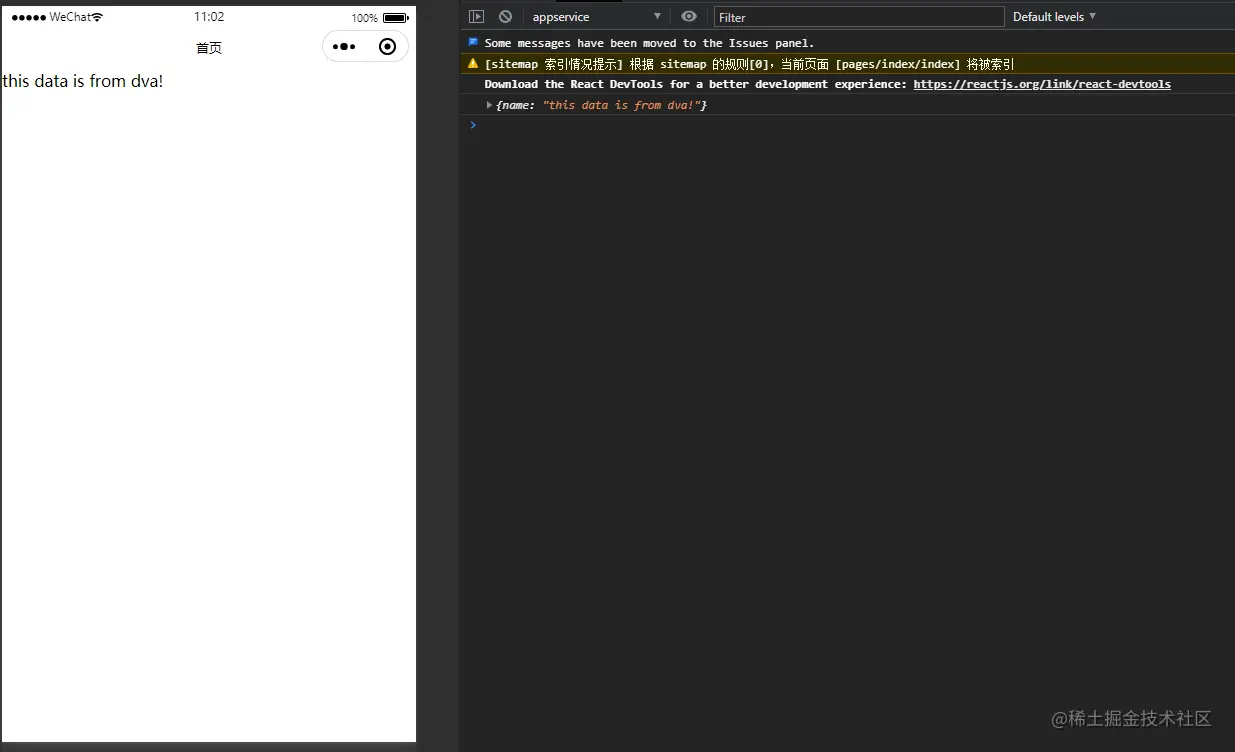The width and height of the screenshot is (1235, 752).
Task: Focus the console Filter input field
Action: [859, 17]
